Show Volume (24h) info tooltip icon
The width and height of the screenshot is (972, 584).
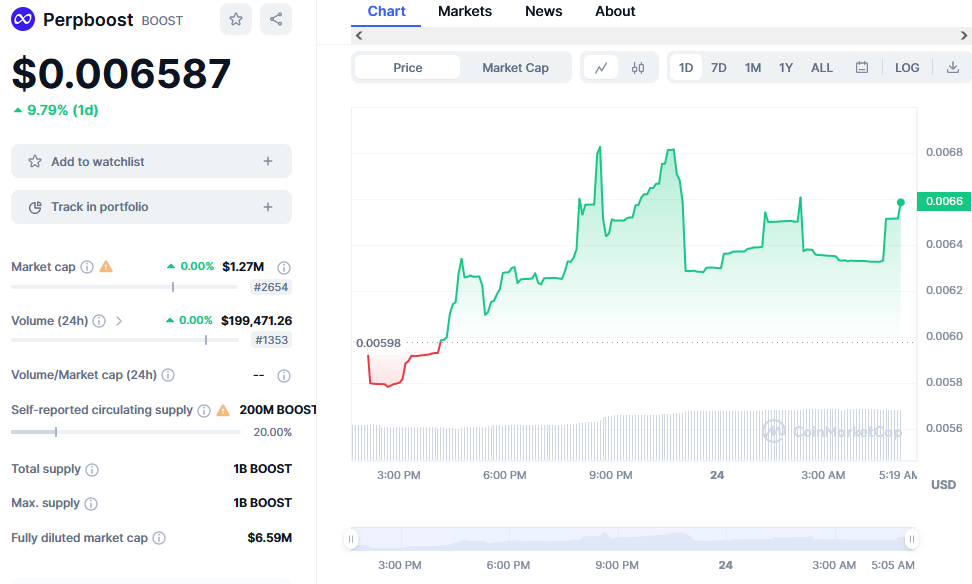point(99,321)
